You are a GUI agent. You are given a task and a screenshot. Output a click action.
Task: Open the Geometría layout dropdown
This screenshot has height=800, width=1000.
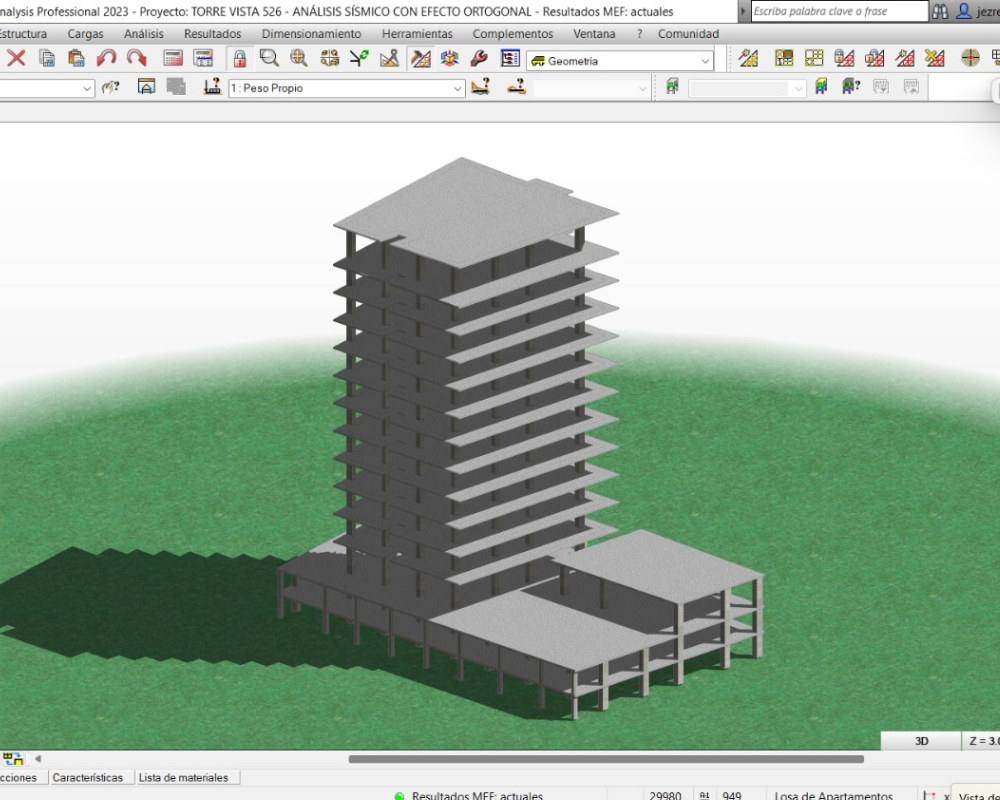(x=705, y=61)
